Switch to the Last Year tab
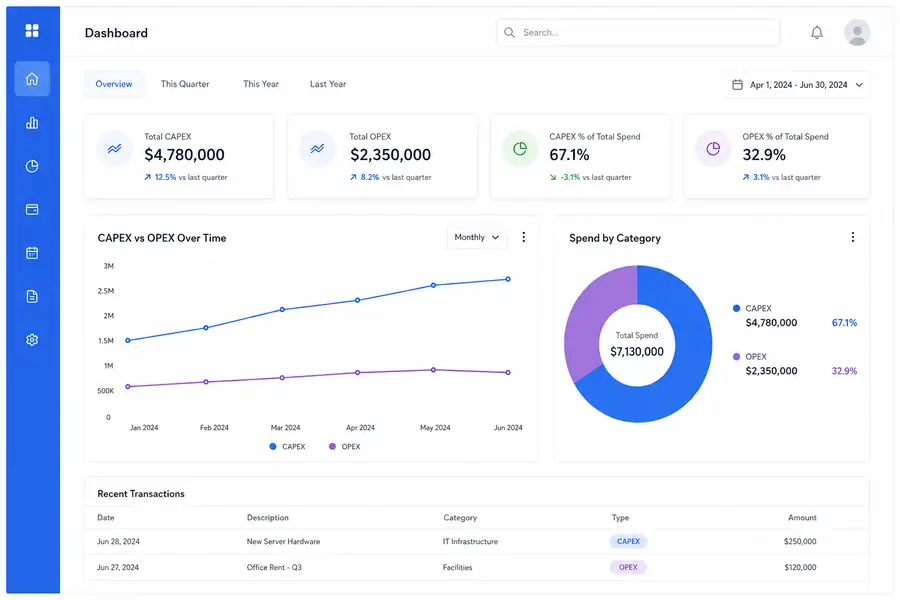Screen dimensions: 900x600 328,84
